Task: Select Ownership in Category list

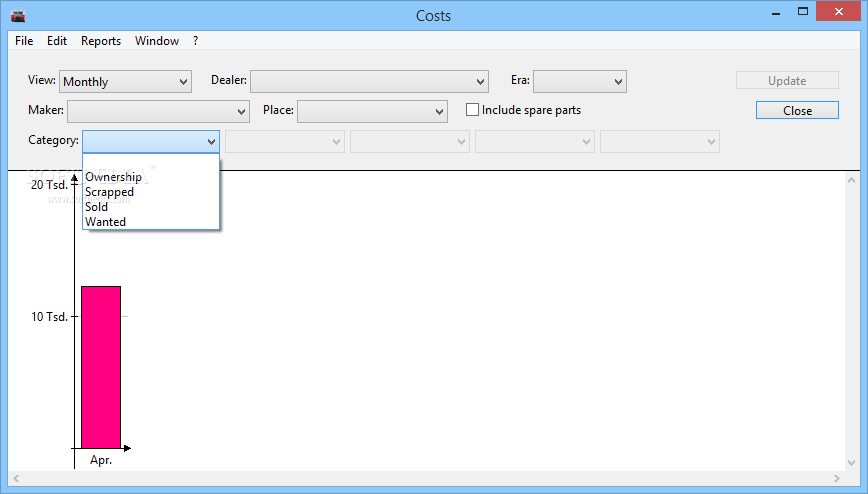Action: (x=151, y=177)
